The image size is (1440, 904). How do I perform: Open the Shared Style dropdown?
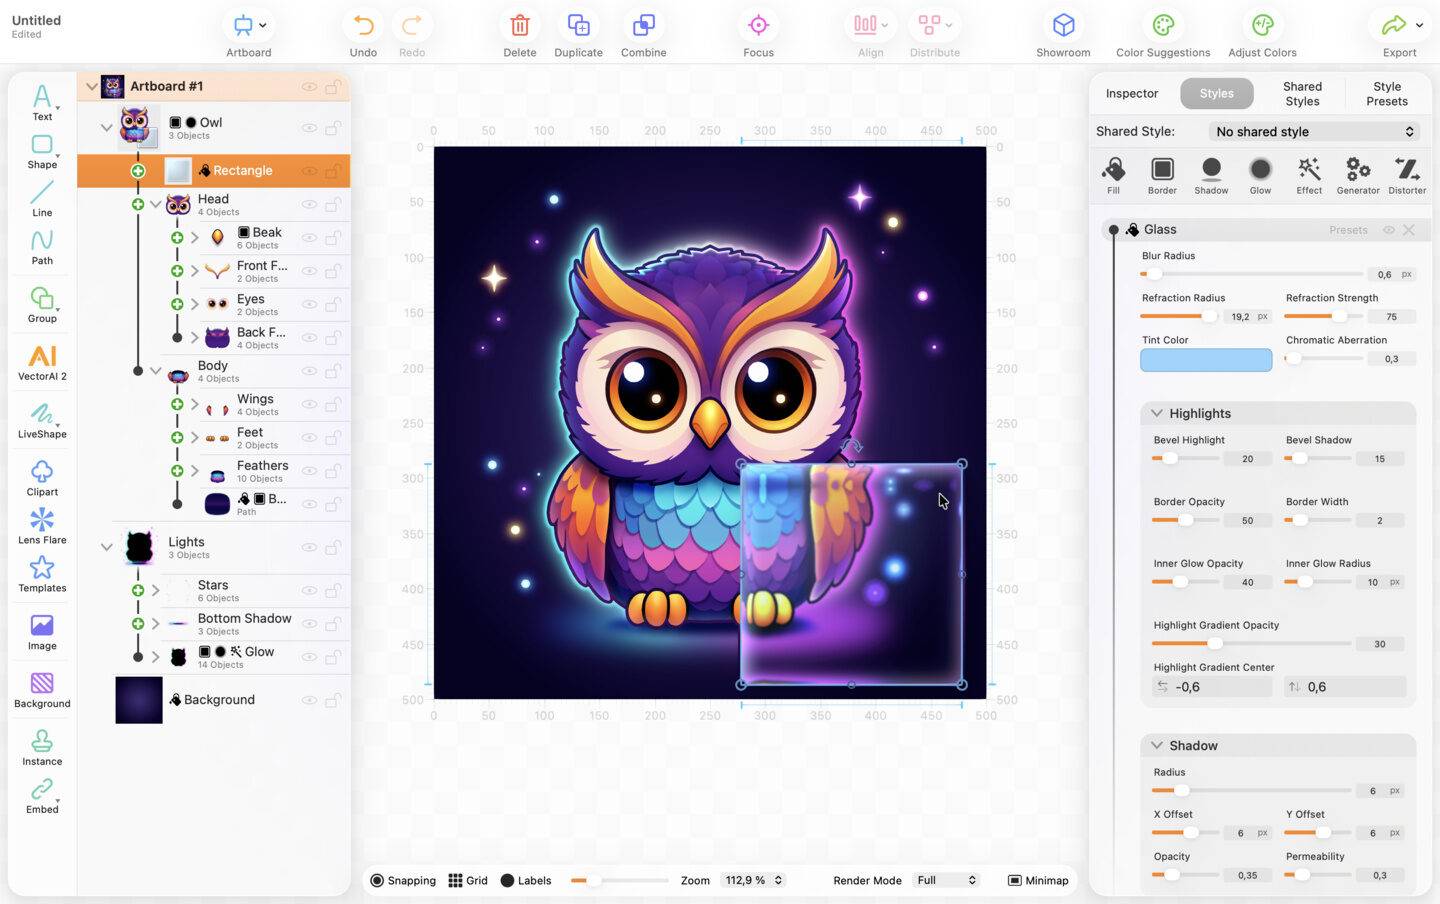(1315, 131)
